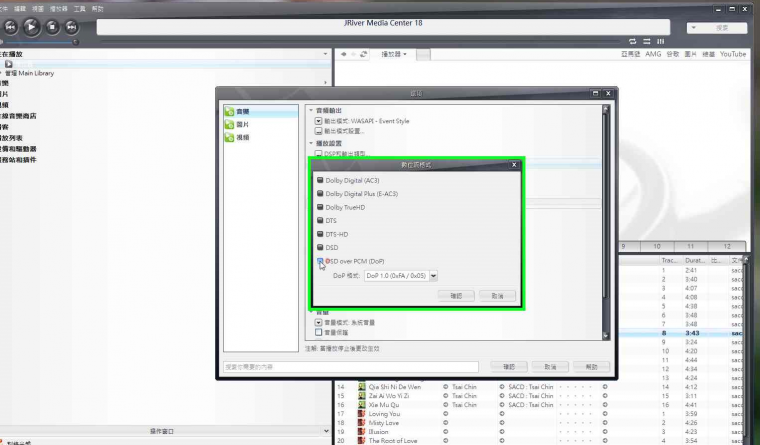Tick the DTS-HD format checkbox
760x445 pixels.
coord(320,234)
